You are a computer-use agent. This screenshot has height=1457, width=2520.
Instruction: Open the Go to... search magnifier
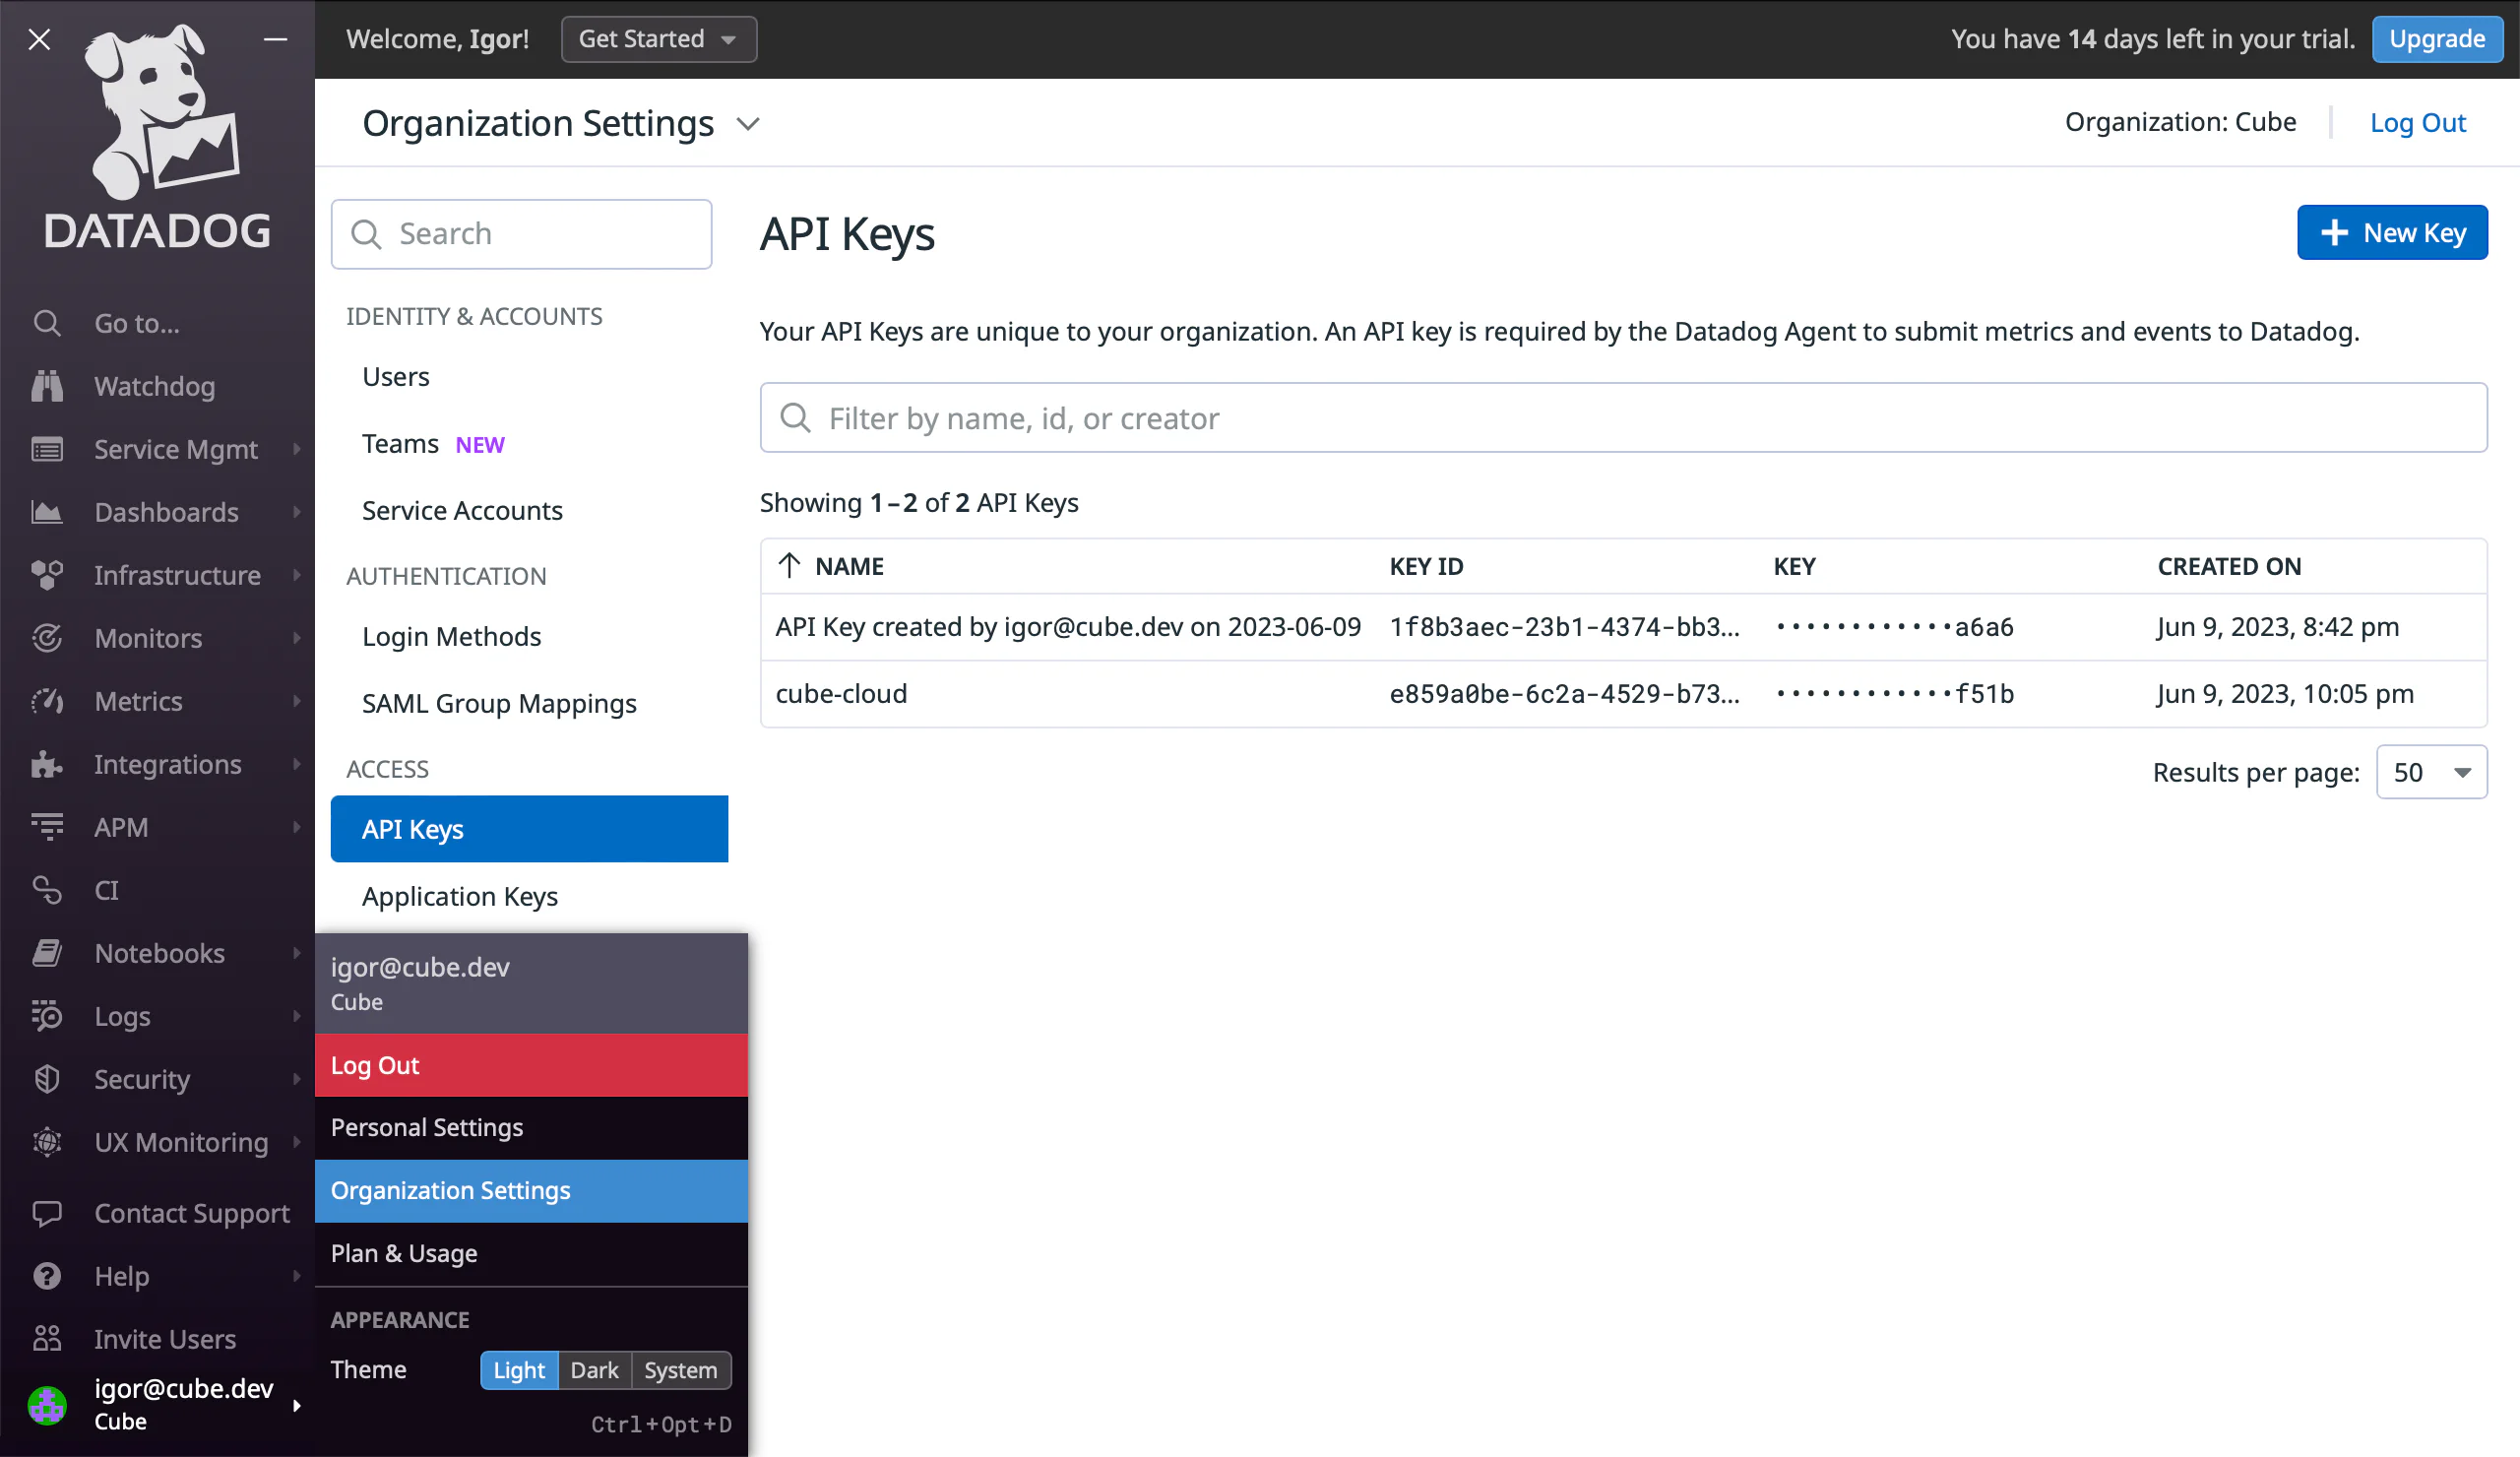(x=47, y=323)
